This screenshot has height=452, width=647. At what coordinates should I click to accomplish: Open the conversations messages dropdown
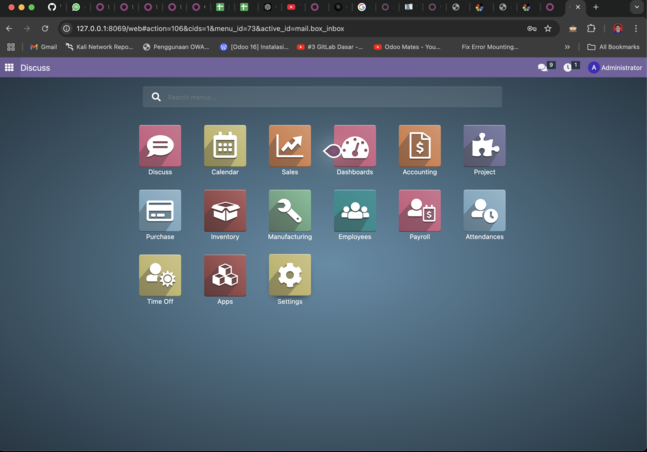coord(543,68)
